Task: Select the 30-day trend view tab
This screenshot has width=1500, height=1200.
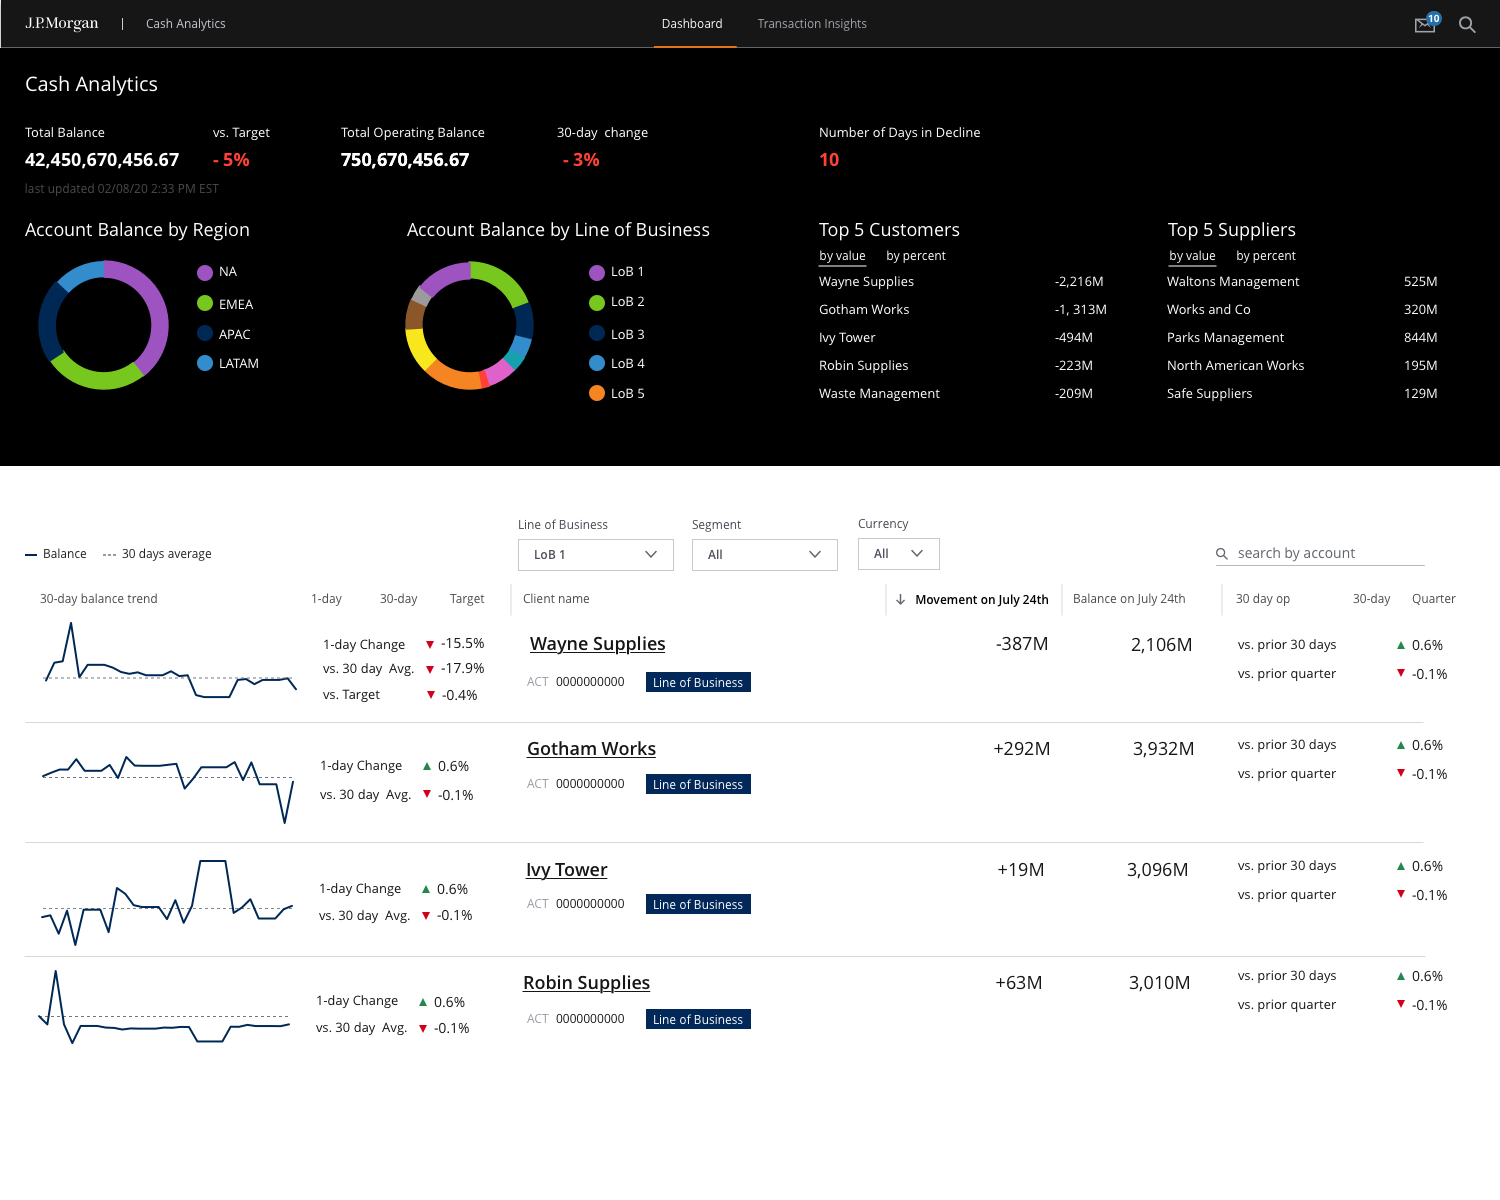Action: (398, 599)
